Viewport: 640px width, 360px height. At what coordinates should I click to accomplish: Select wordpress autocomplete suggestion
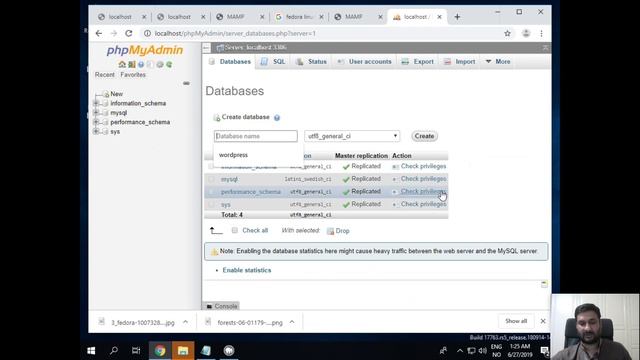(233, 155)
